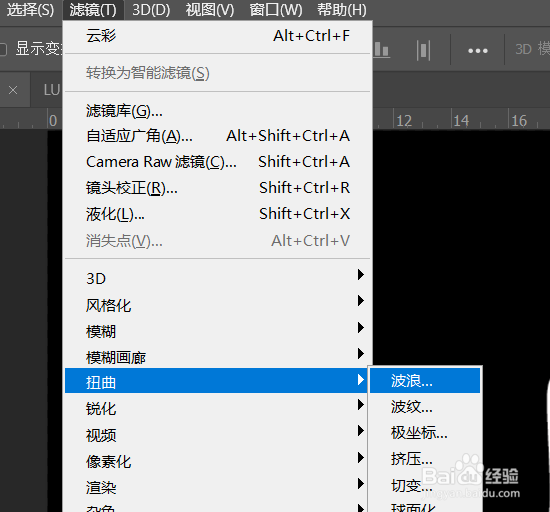Click the bottom align bar icon
The height and width of the screenshot is (512, 550).
point(382,50)
